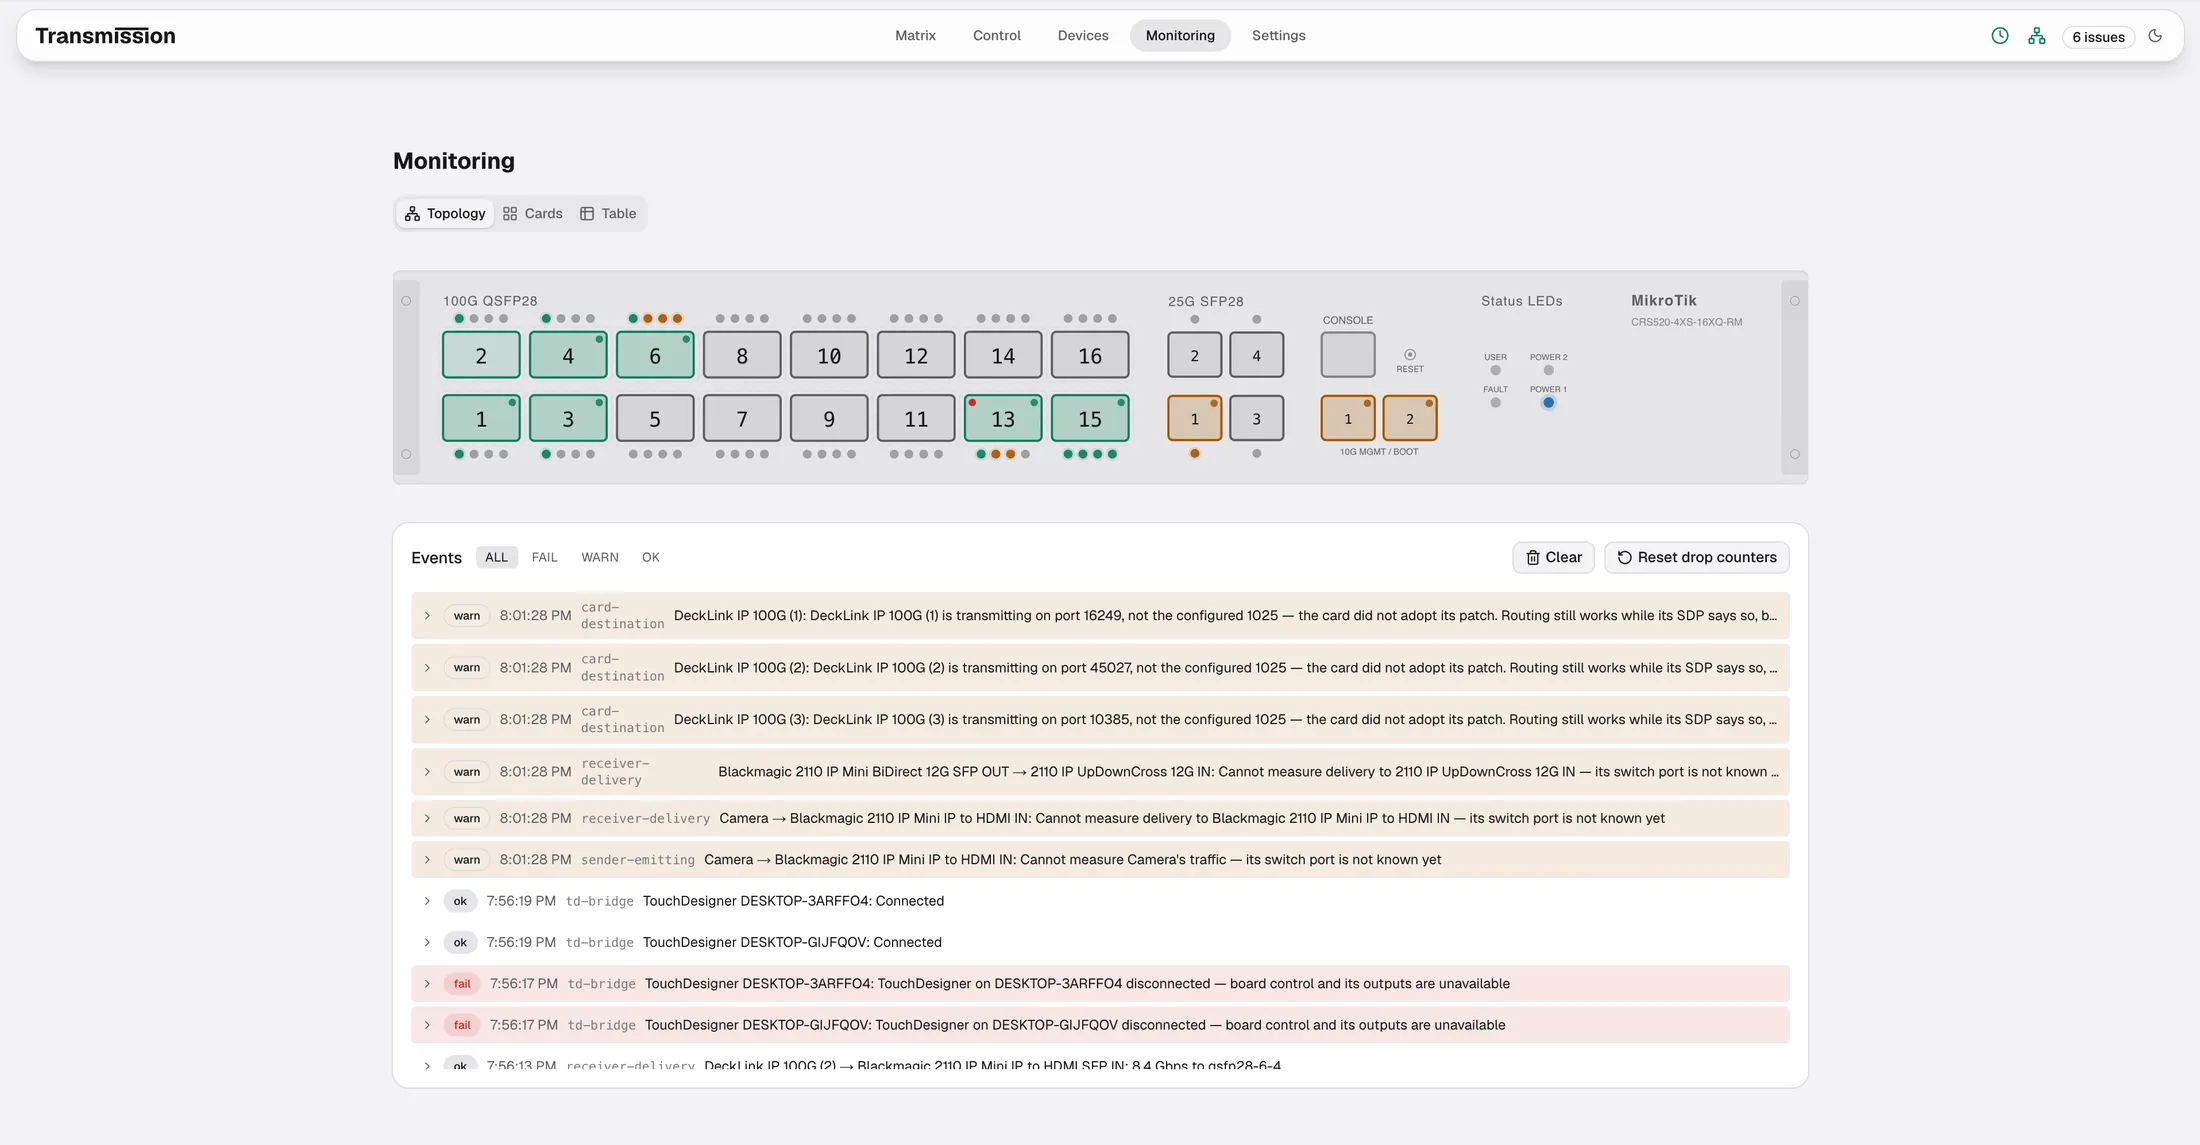Select 10G MGMT/BOOT port 2
This screenshot has height=1145, width=2200.
click(1409, 418)
